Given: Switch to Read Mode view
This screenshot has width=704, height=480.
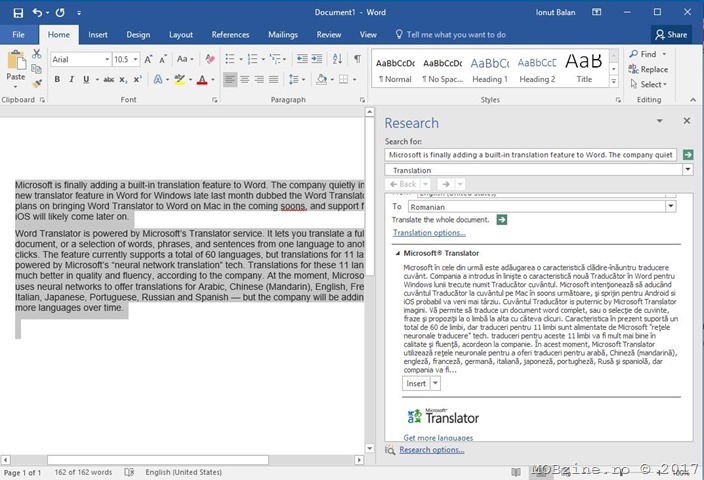Looking at the screenshot, I should [x=516, y=472].
